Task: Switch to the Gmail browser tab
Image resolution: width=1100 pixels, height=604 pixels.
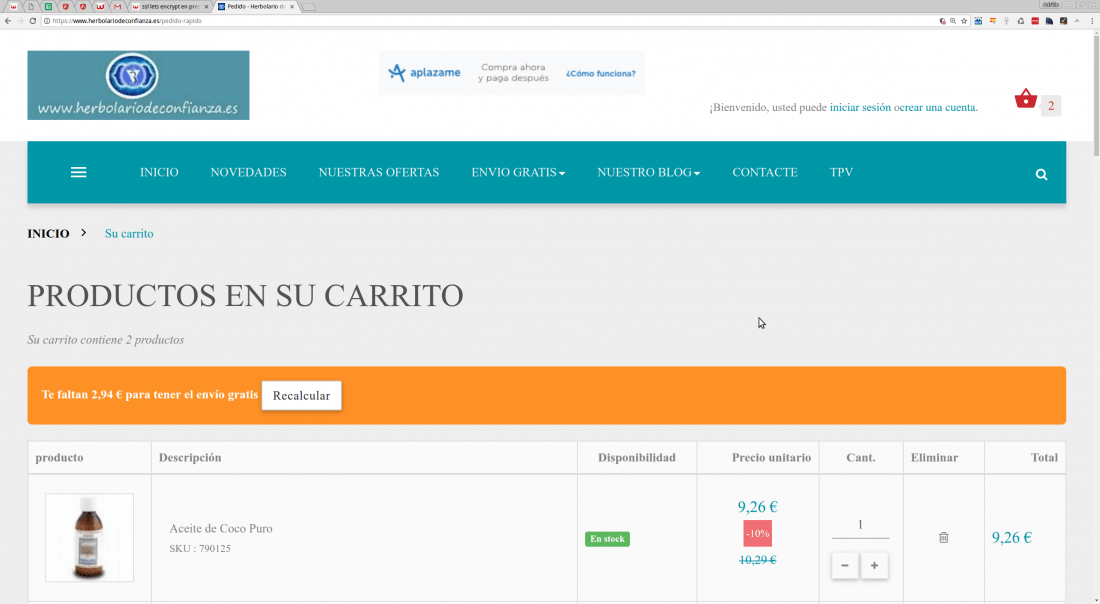Action: pos(117,6)
